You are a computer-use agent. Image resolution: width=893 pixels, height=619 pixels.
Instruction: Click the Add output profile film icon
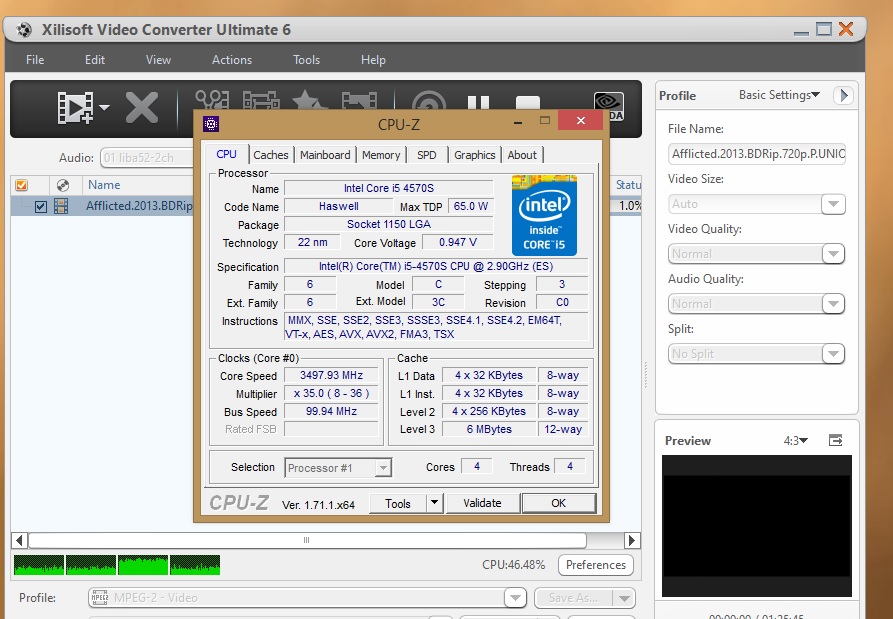click(359, 100)
